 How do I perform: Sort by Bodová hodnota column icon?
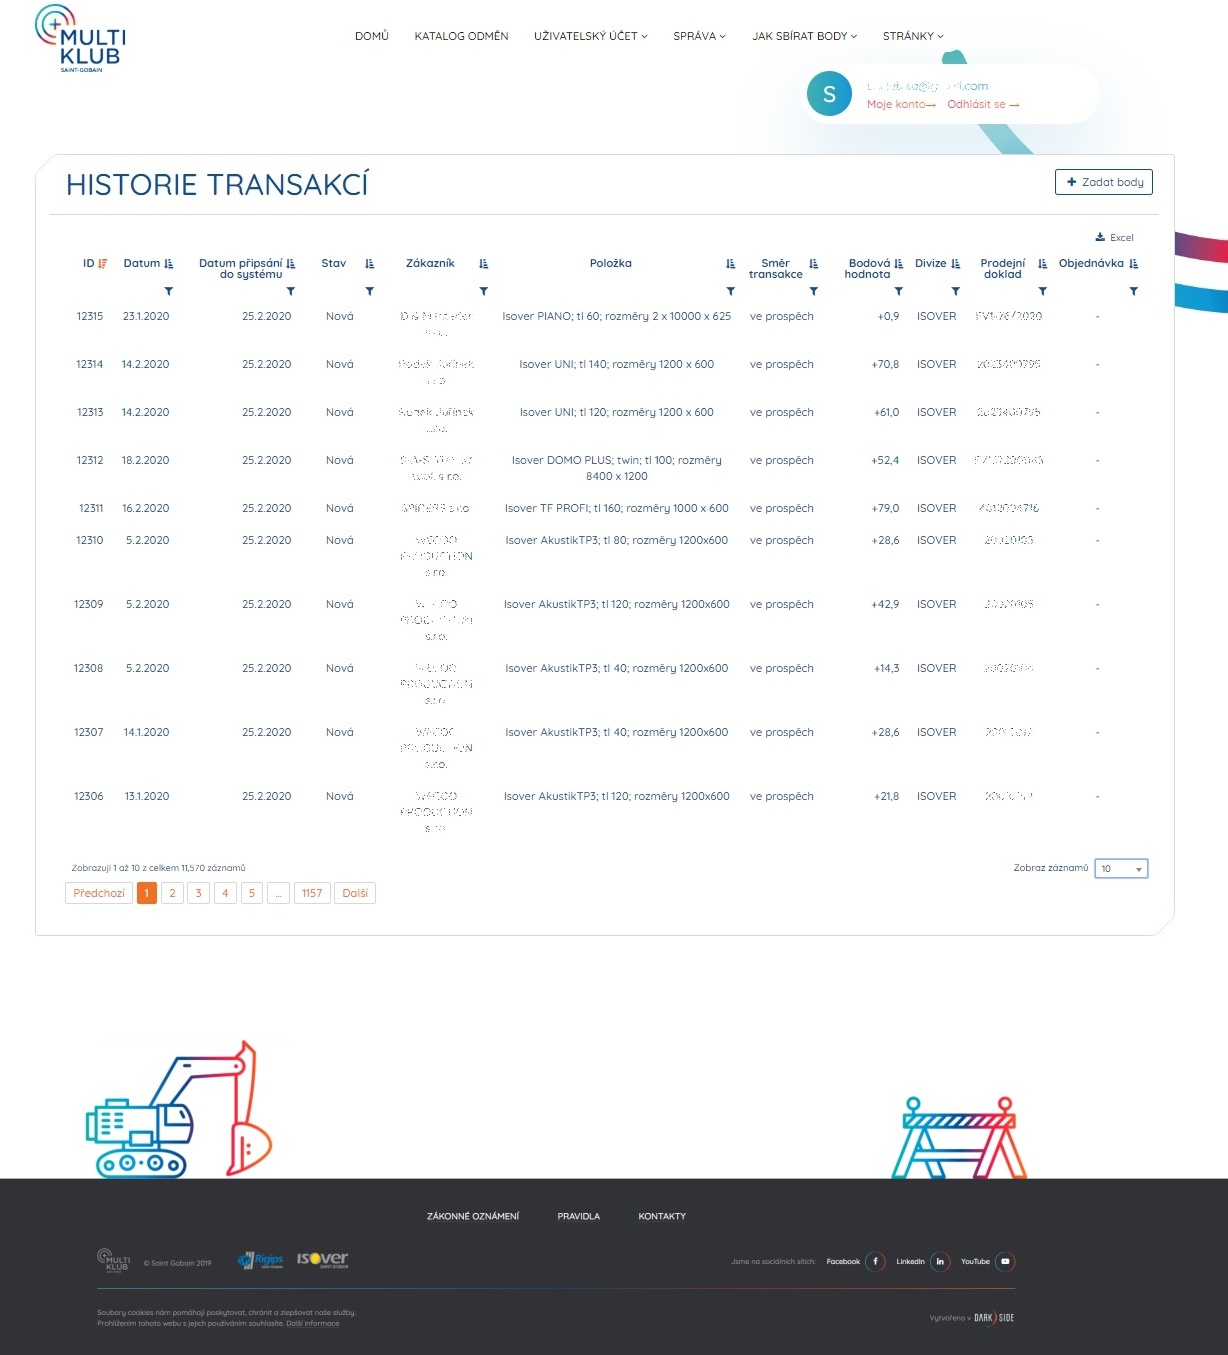point(899,264)
